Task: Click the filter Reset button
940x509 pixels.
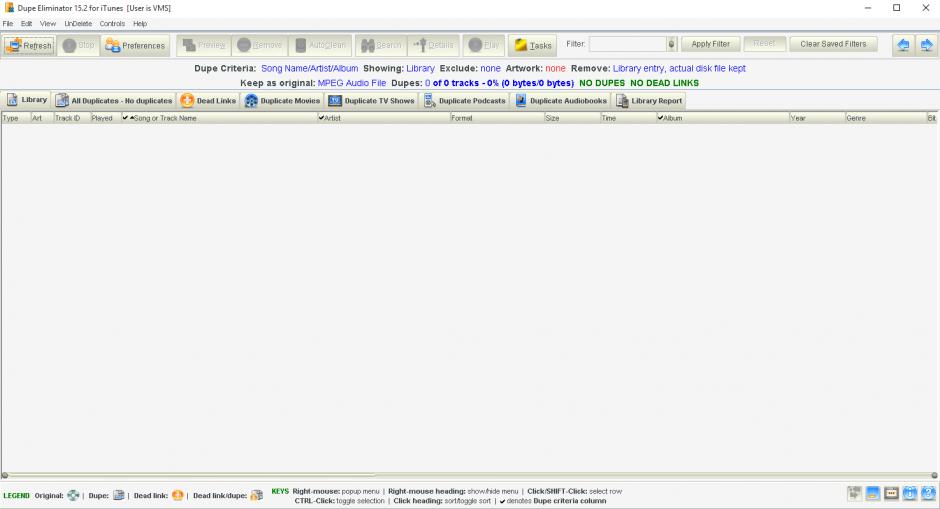Action: coord(764,44)
